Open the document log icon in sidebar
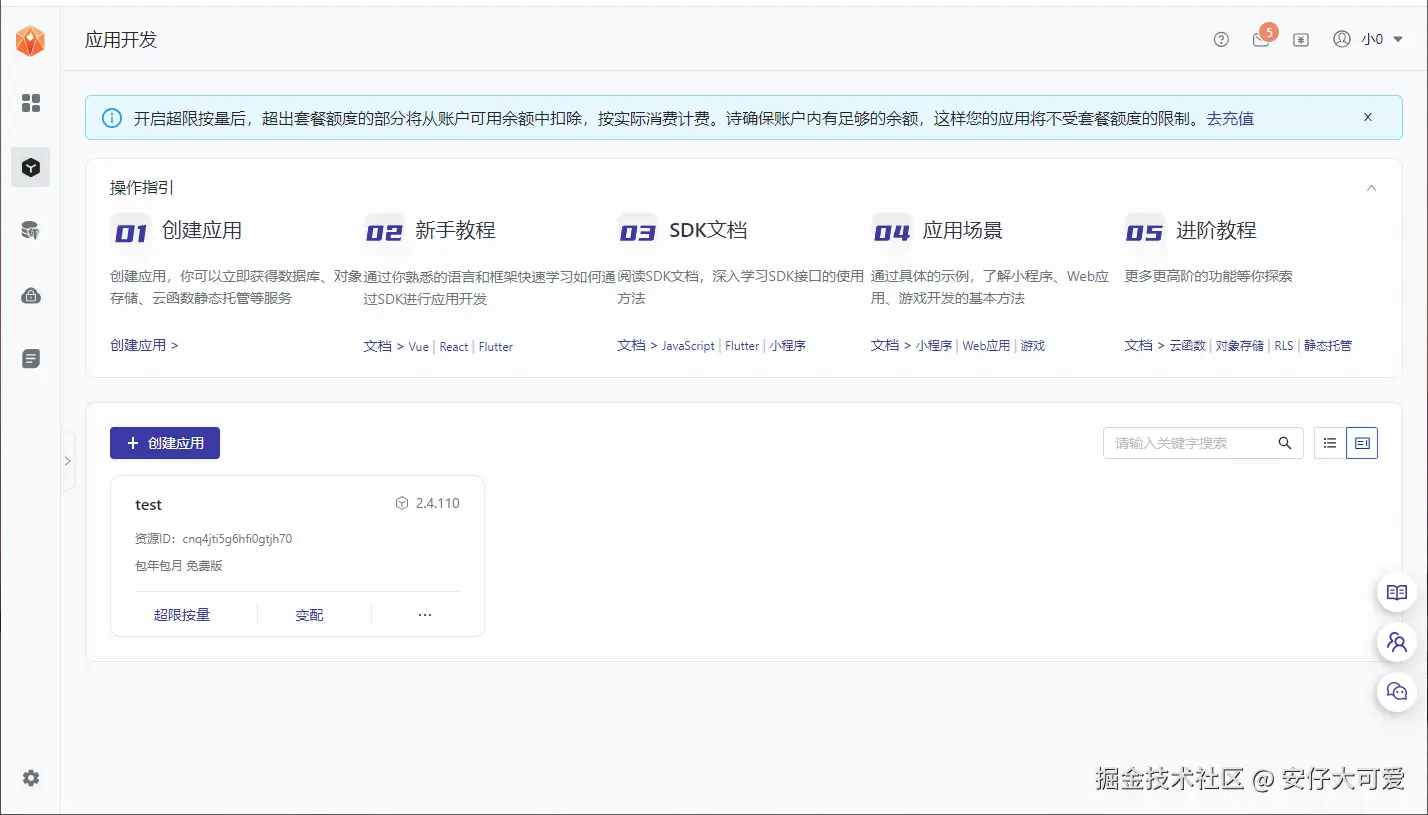 31,358
